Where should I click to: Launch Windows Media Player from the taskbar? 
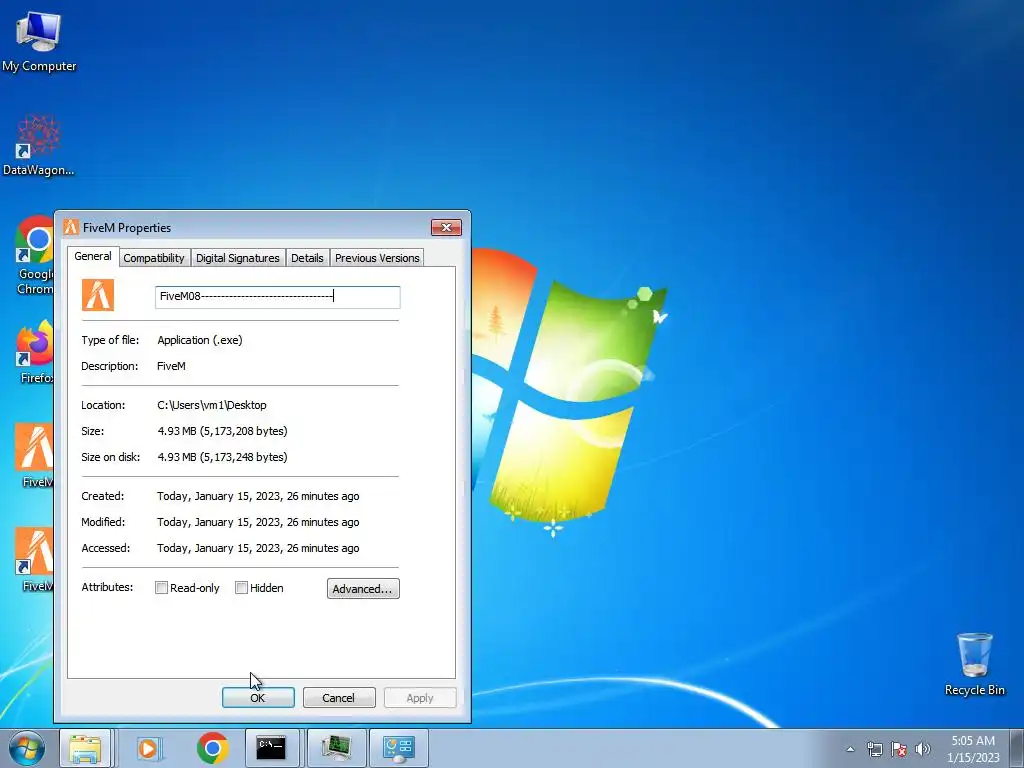[149, 748]
